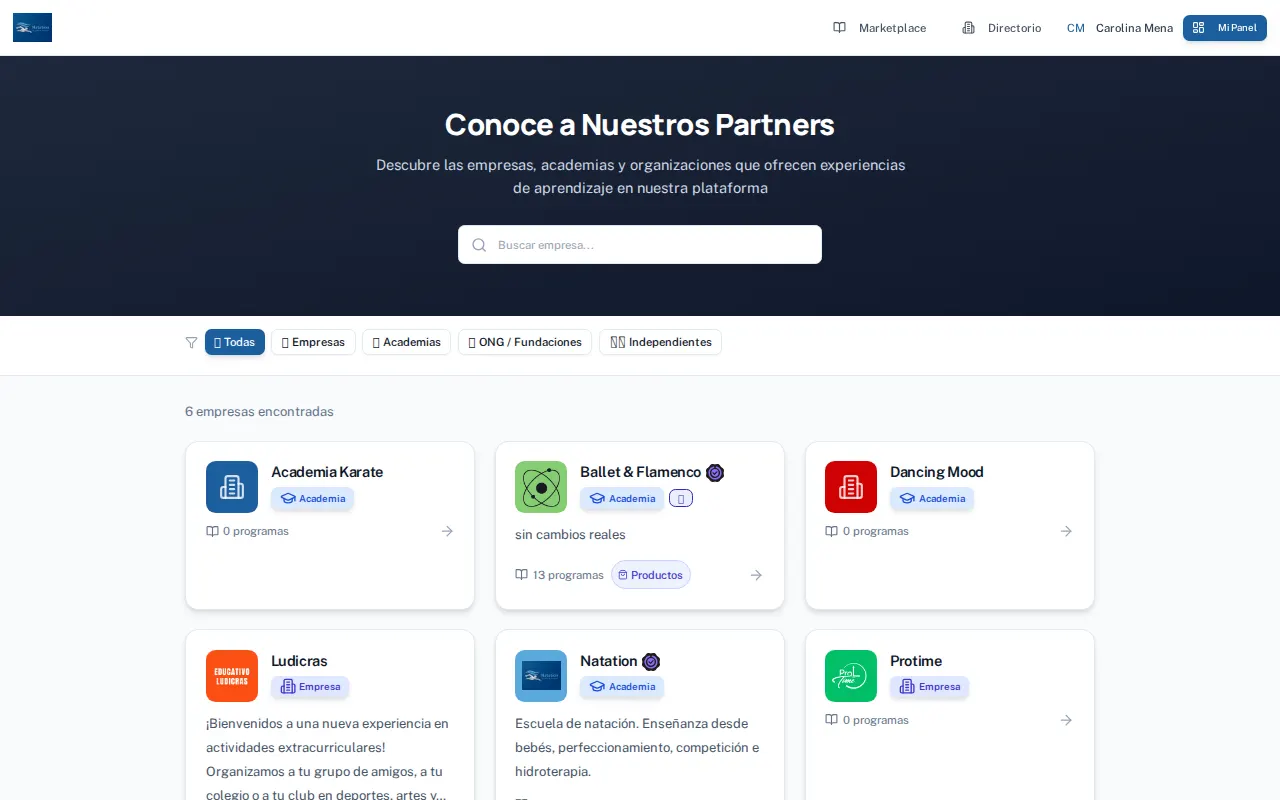The height and width of the screenshot is (800, 1280).
Task: Click the Empresa badge on Ludicras
Action: click(310, 687)
